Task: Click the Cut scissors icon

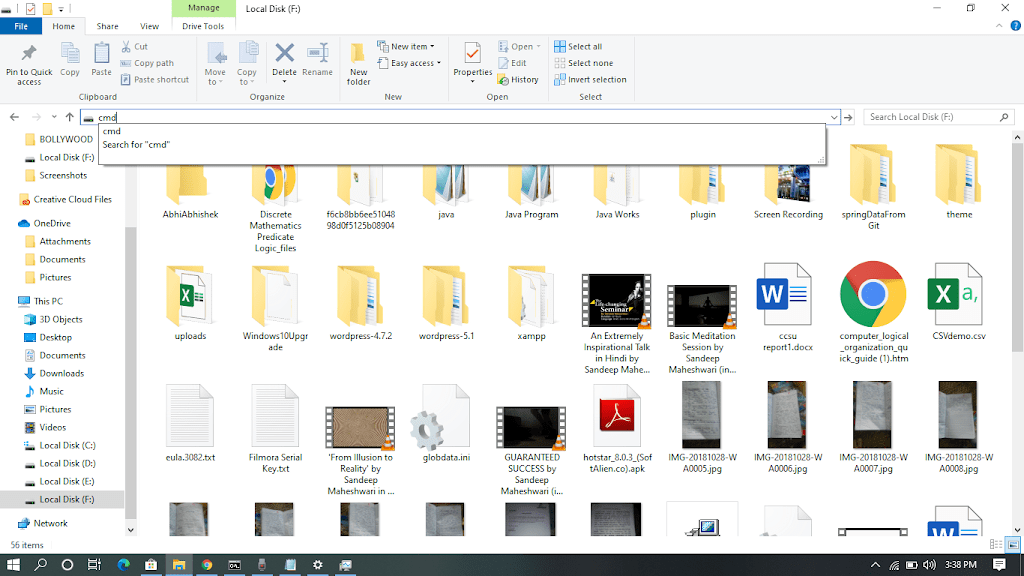Action: (127, 46)
